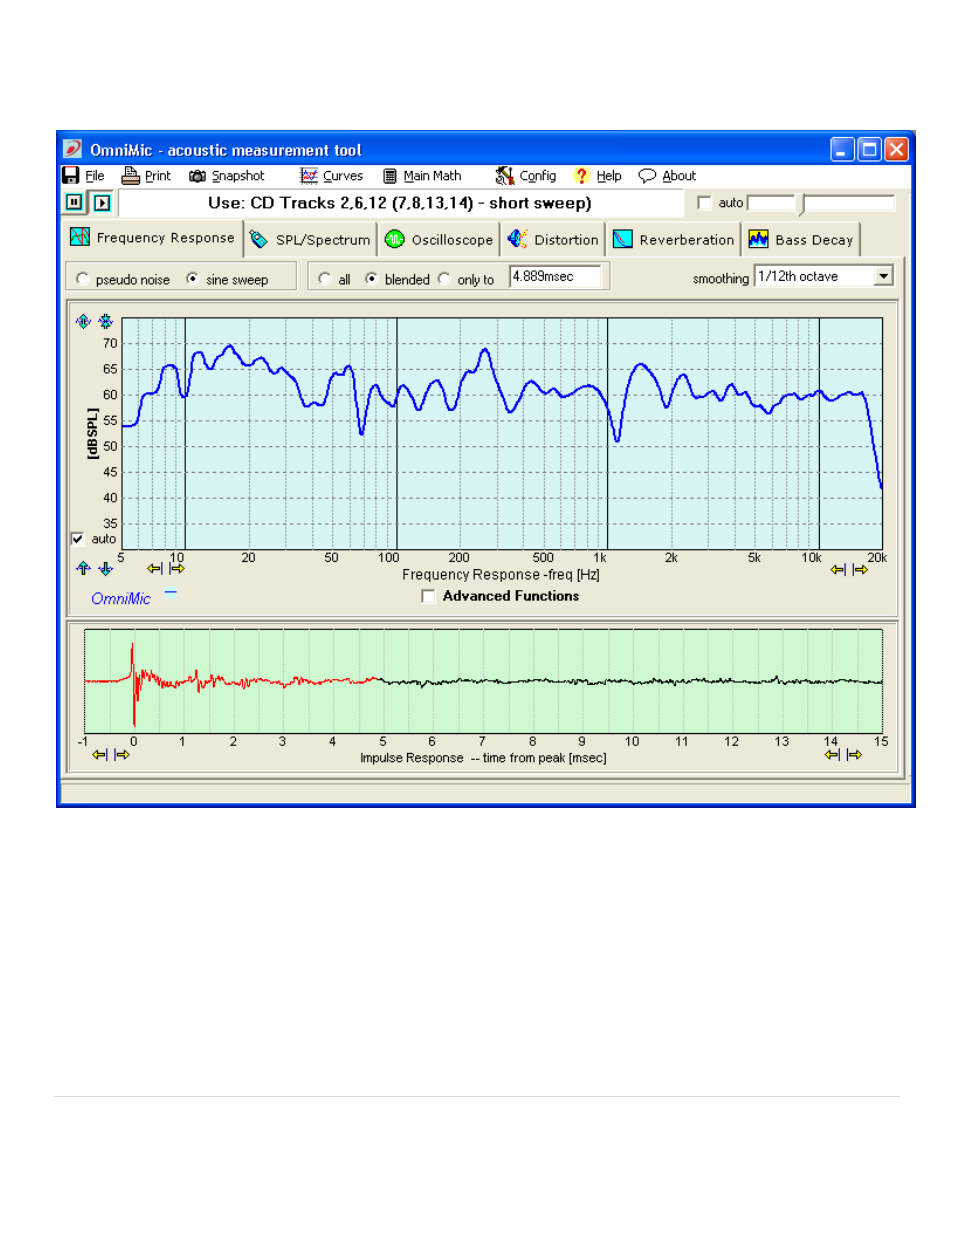Open the Main Math menu
954x1235 pixels.
coord(432,176)
